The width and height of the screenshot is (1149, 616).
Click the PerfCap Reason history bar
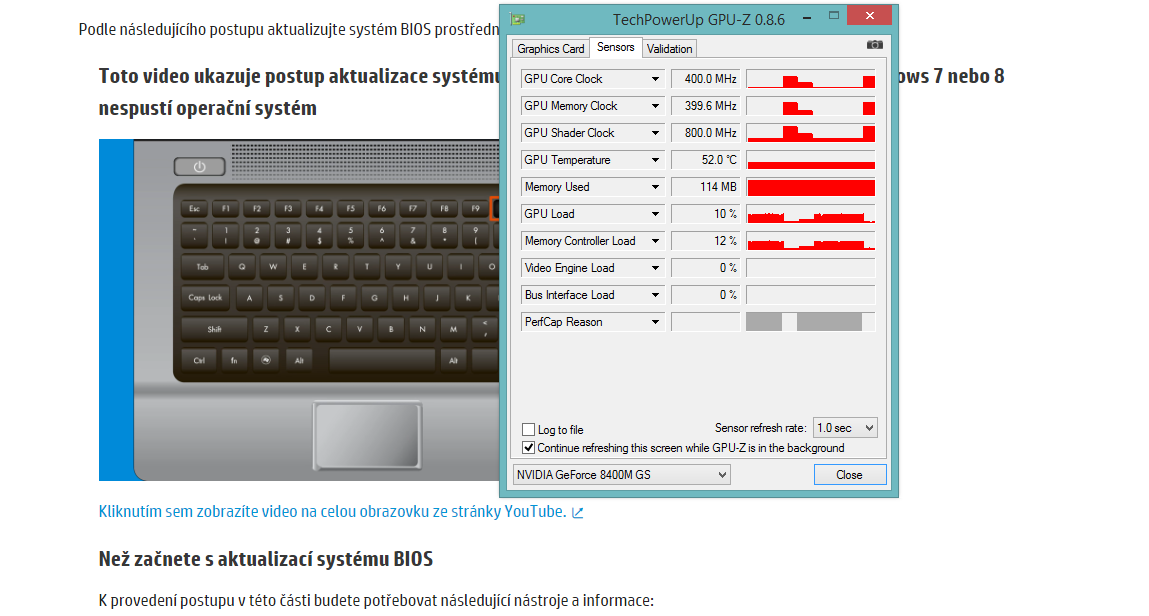pyautogui.click(x=810, y=322)
